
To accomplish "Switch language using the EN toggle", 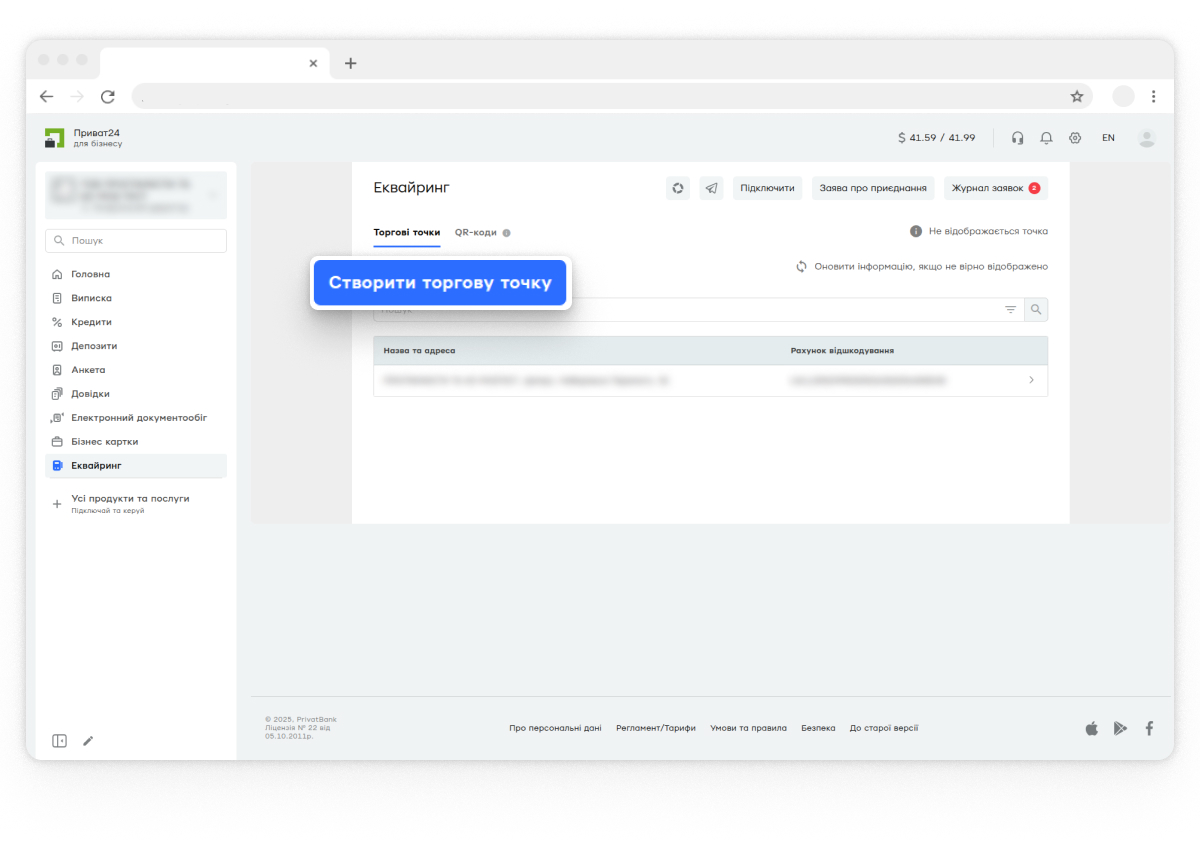I will tap(1108, 138).
